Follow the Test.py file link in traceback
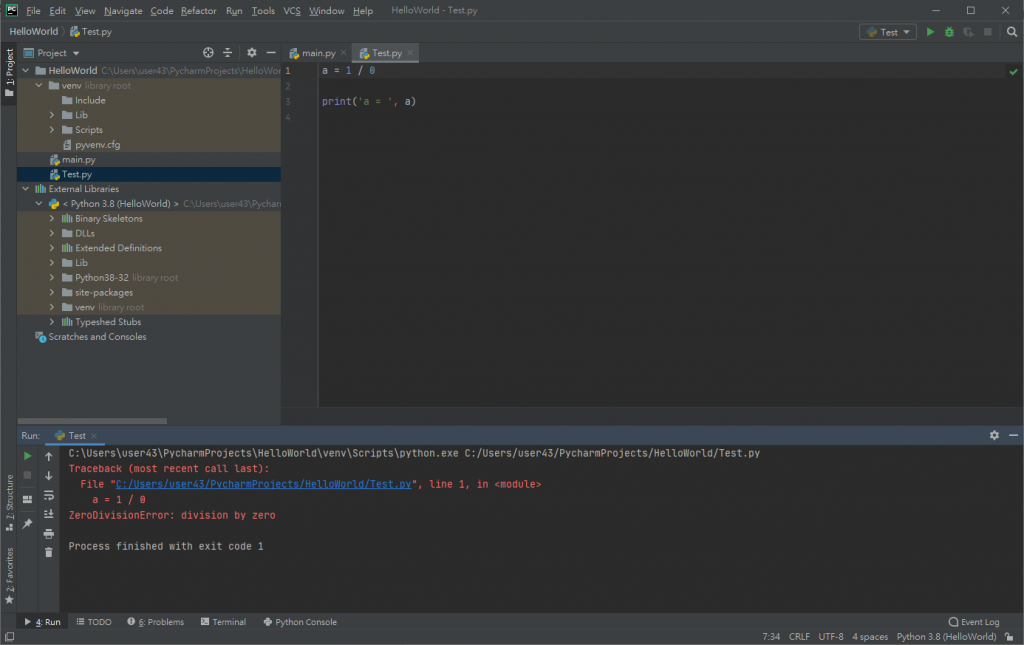 [264, 484]
